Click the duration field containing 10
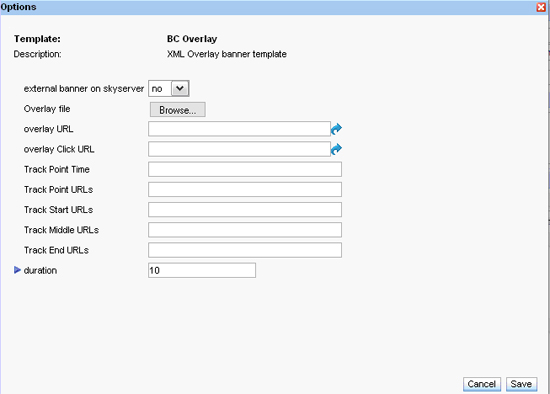 point(202,270)
